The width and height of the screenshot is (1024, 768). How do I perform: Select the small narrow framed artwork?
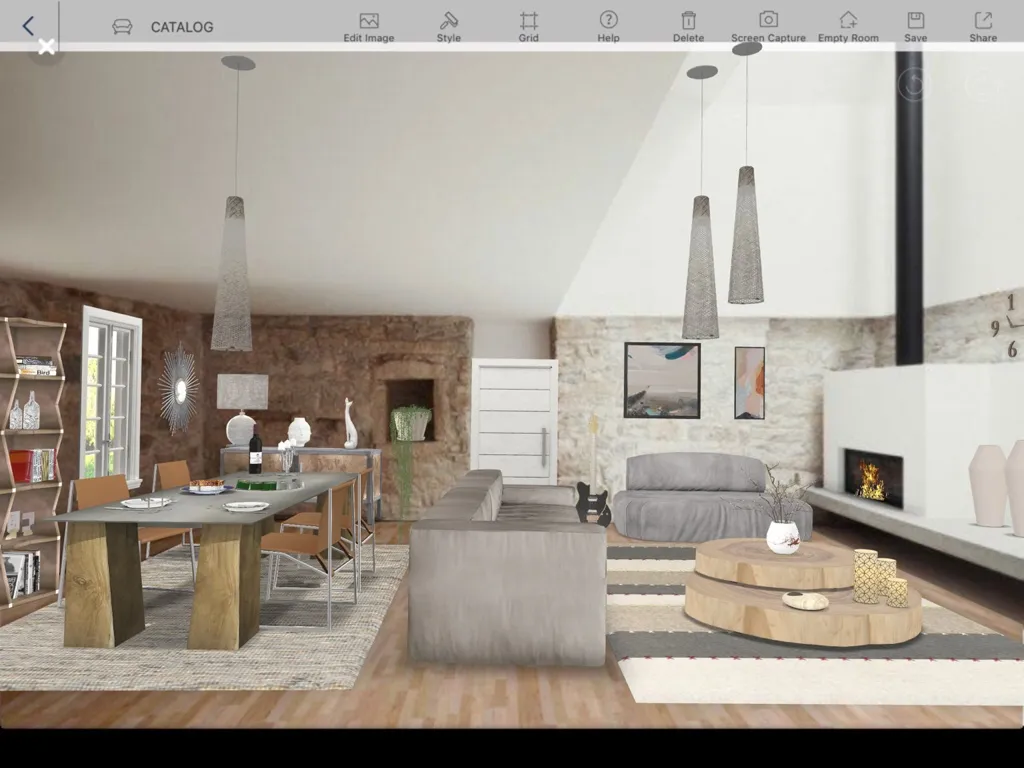coord(749,383)
